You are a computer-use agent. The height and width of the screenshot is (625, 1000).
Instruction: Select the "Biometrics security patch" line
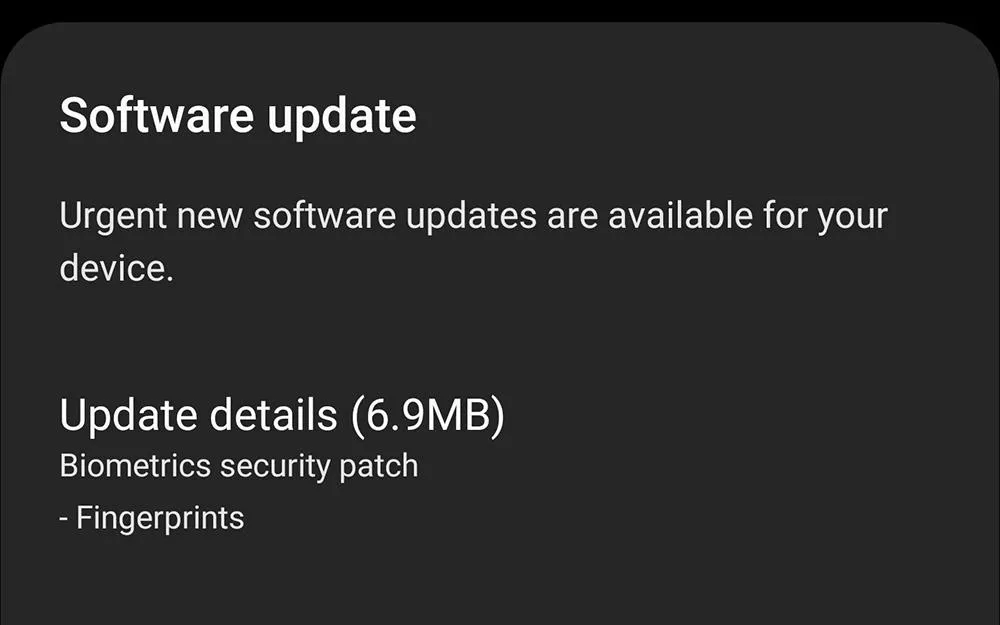pos(239,467)
